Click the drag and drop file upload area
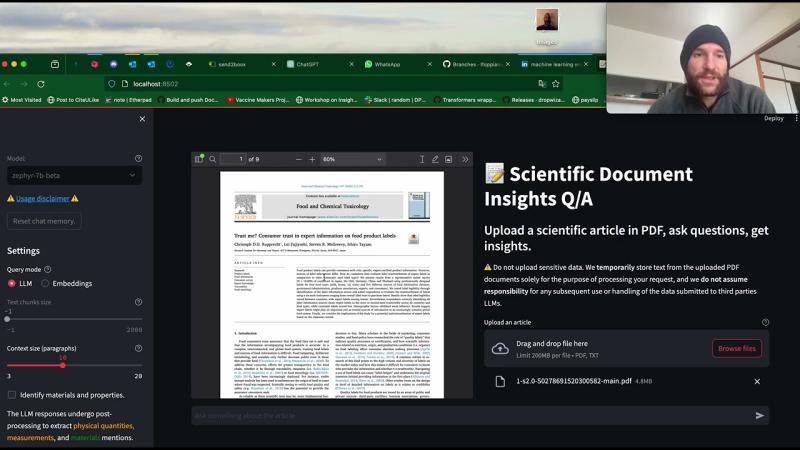The image size is (800, 450). coord(627,348)
